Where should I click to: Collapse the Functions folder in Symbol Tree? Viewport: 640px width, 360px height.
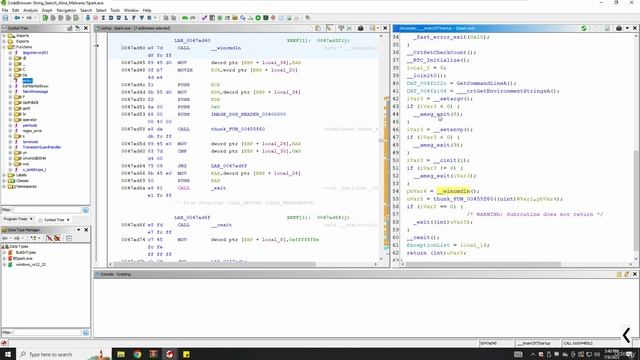pyautogui.click(x=4, y=47)
